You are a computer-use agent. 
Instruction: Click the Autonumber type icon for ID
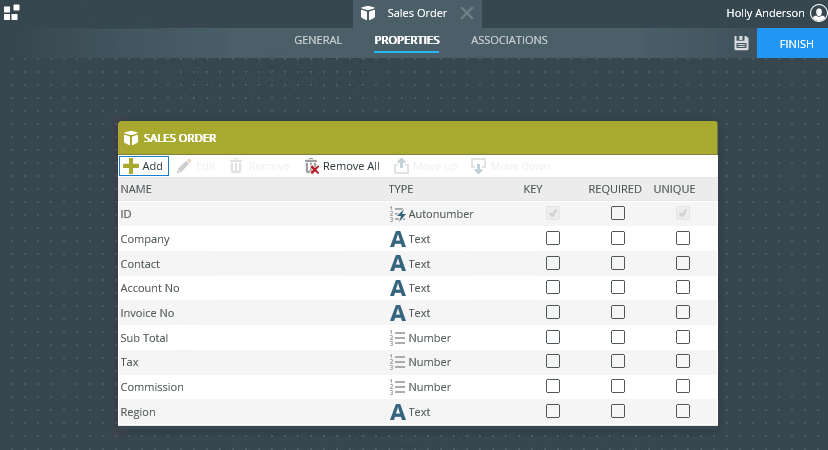point(397,214)
